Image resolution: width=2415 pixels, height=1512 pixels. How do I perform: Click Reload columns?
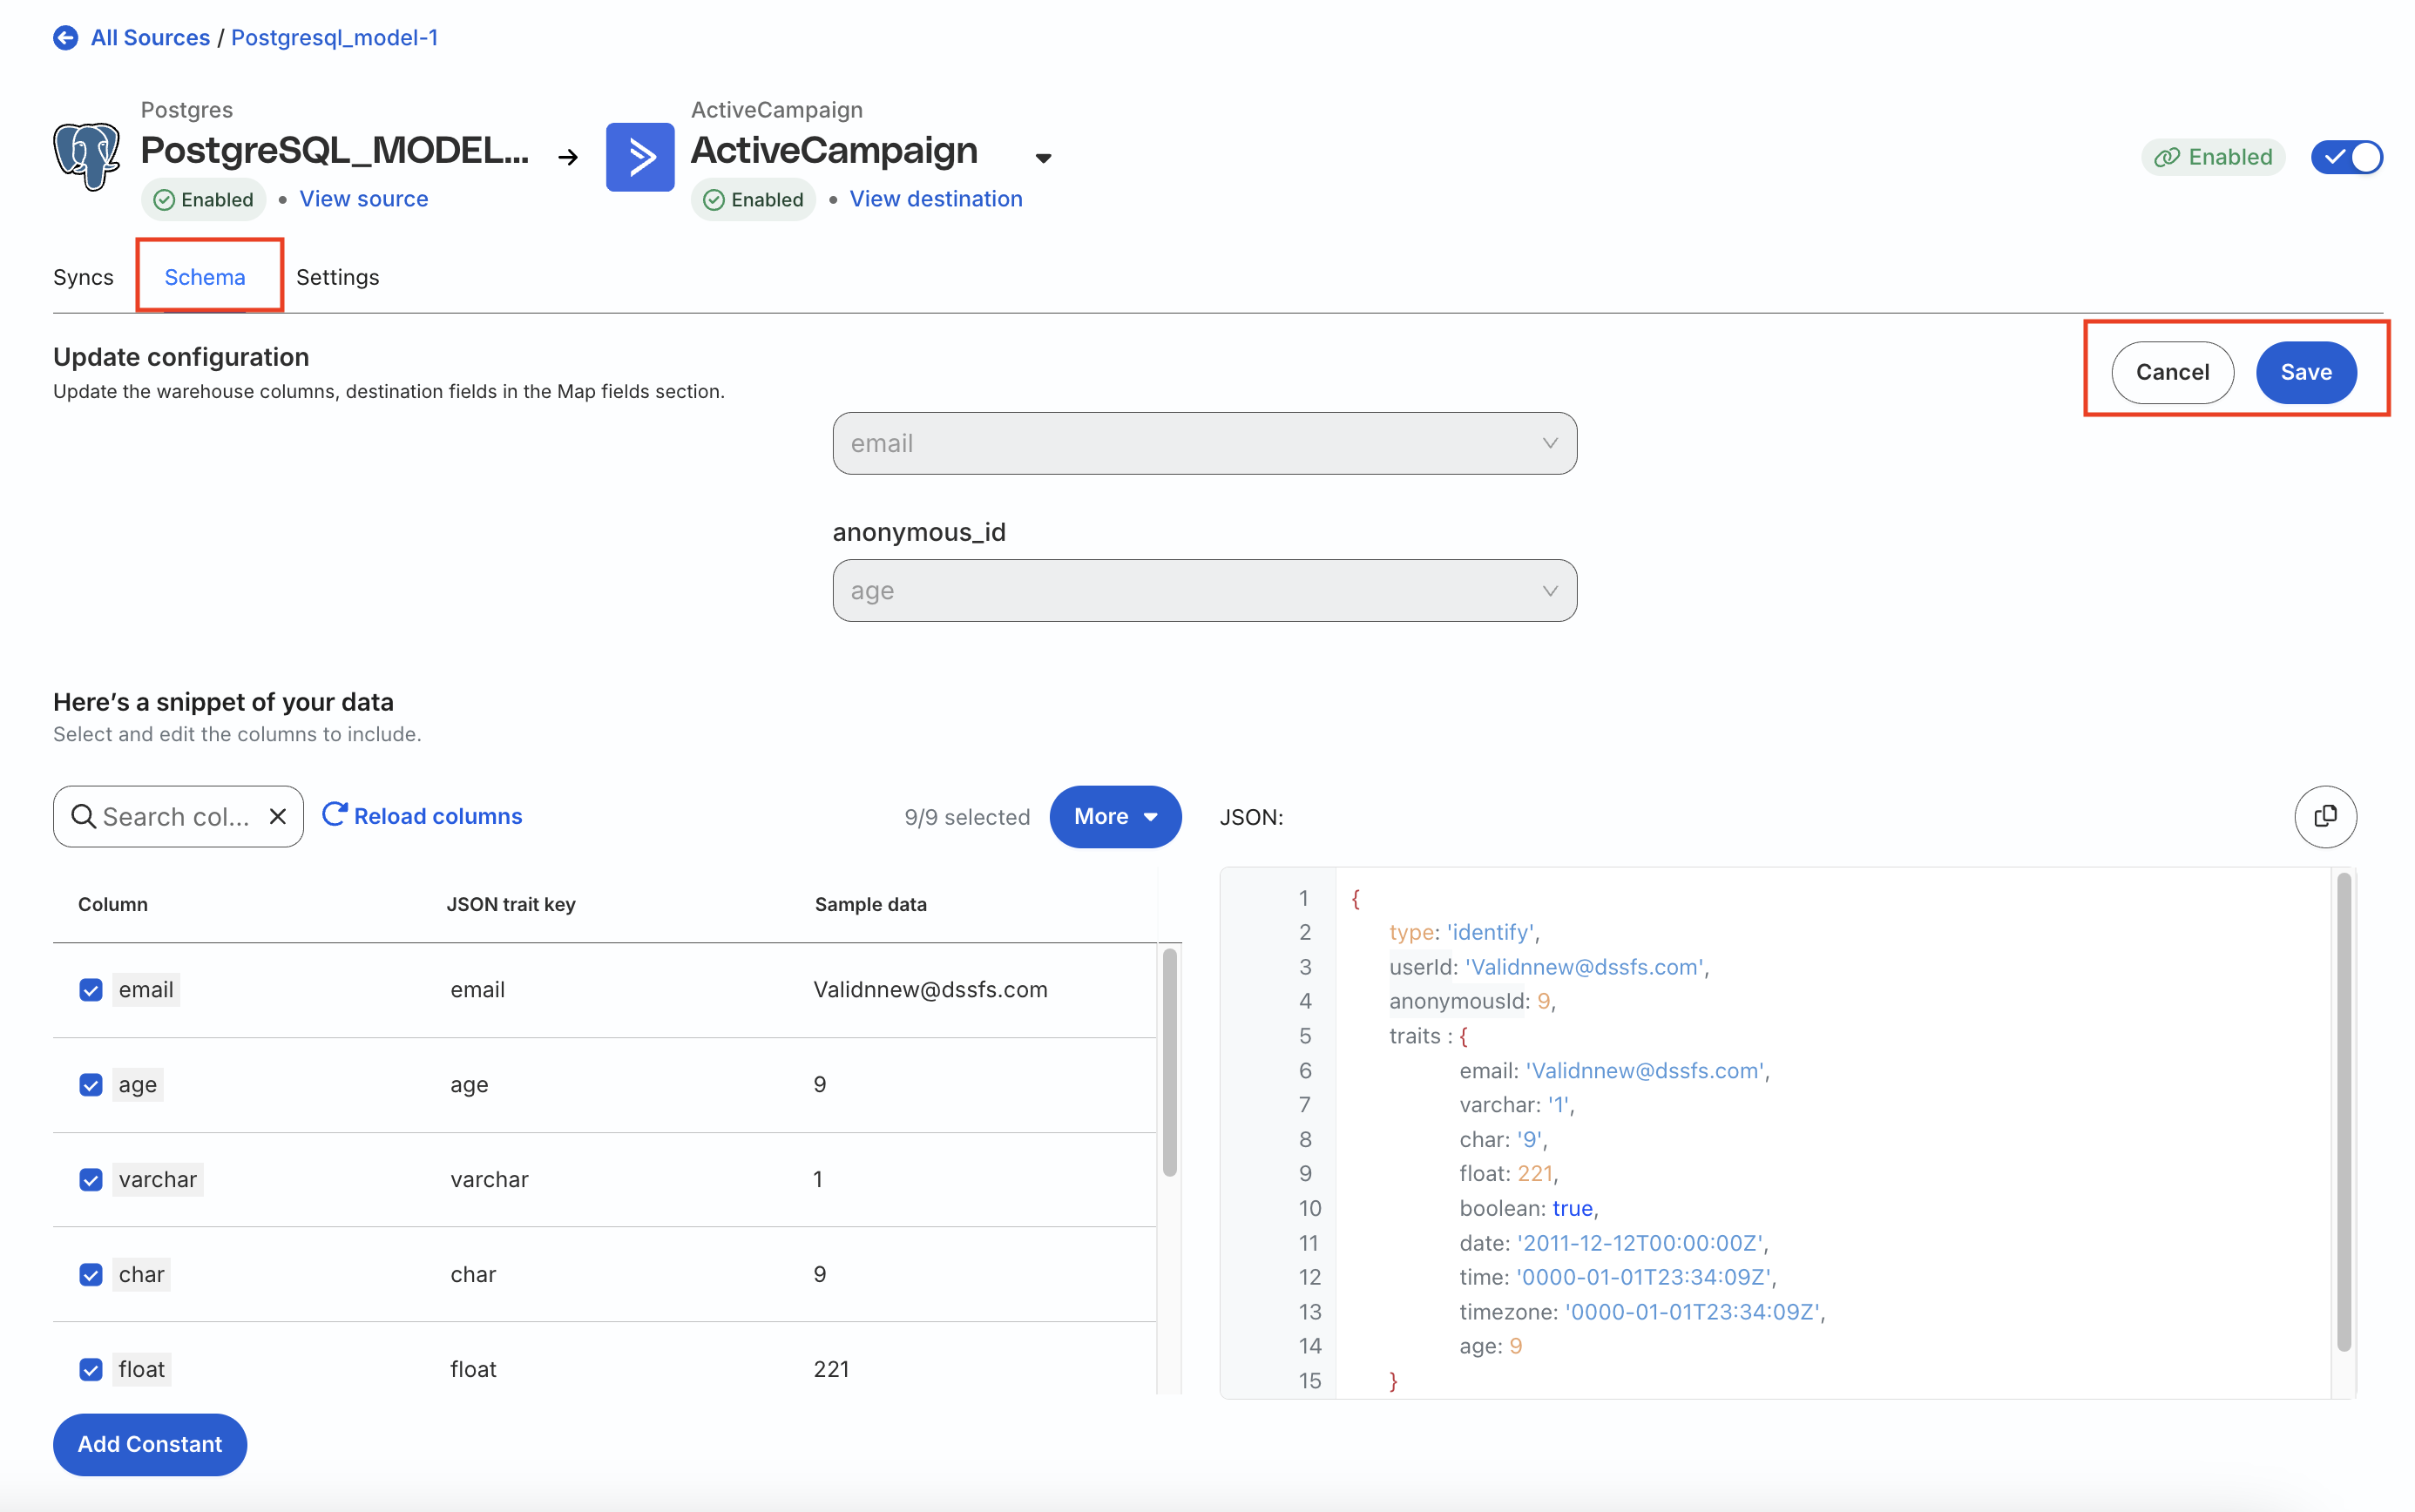[438, 816]
